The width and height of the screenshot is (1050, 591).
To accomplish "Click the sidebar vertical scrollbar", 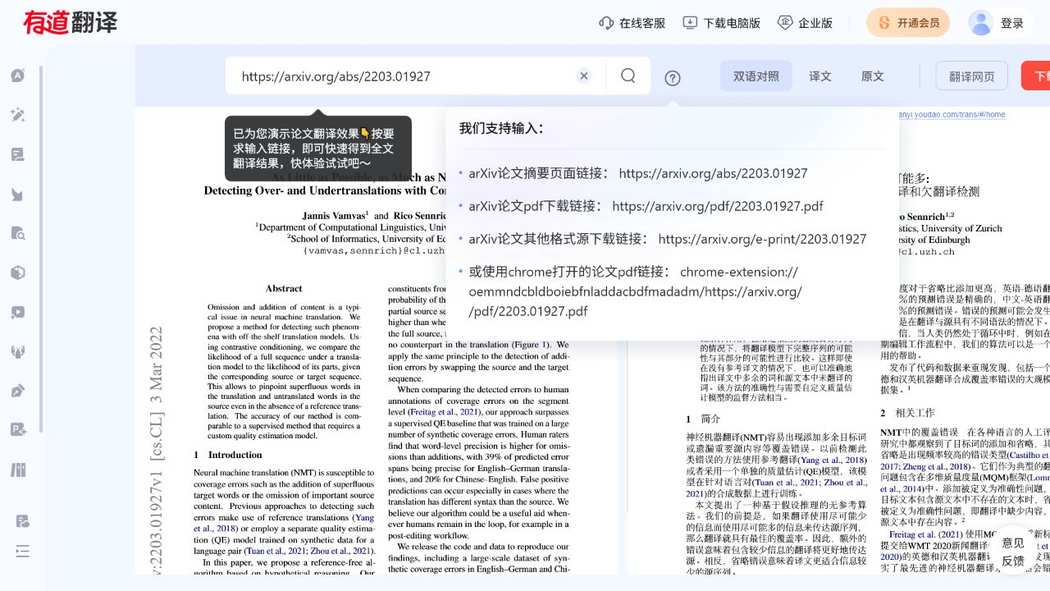I will pos(41,249).
